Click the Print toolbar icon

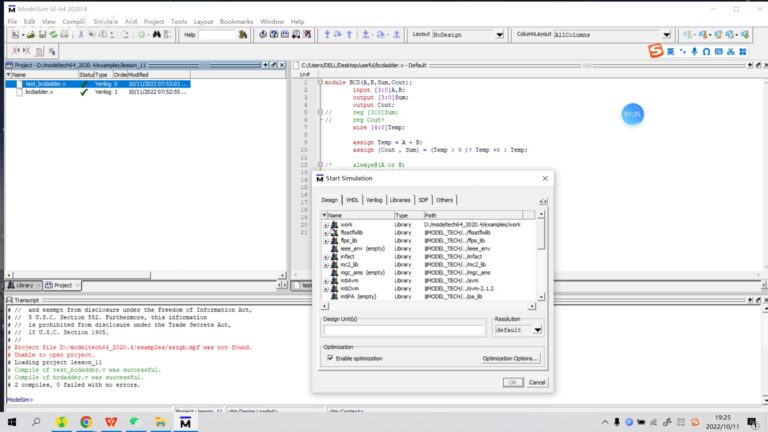[64, 35]
